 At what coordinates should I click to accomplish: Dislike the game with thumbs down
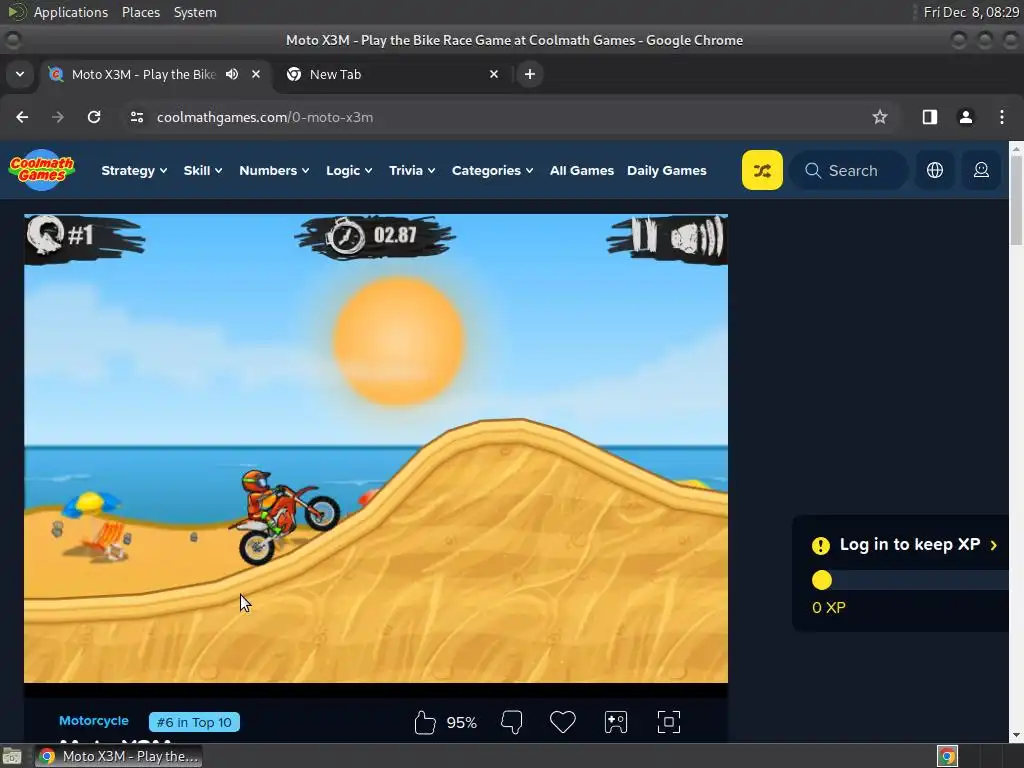coord(511,722)
